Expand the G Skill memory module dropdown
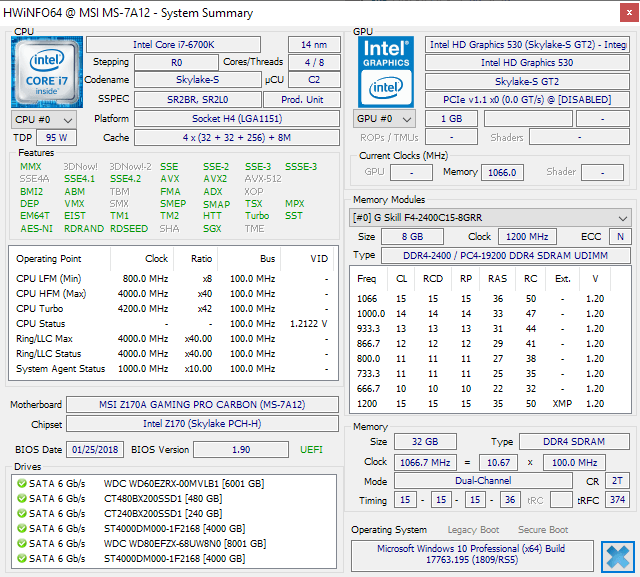 (490, 217)
